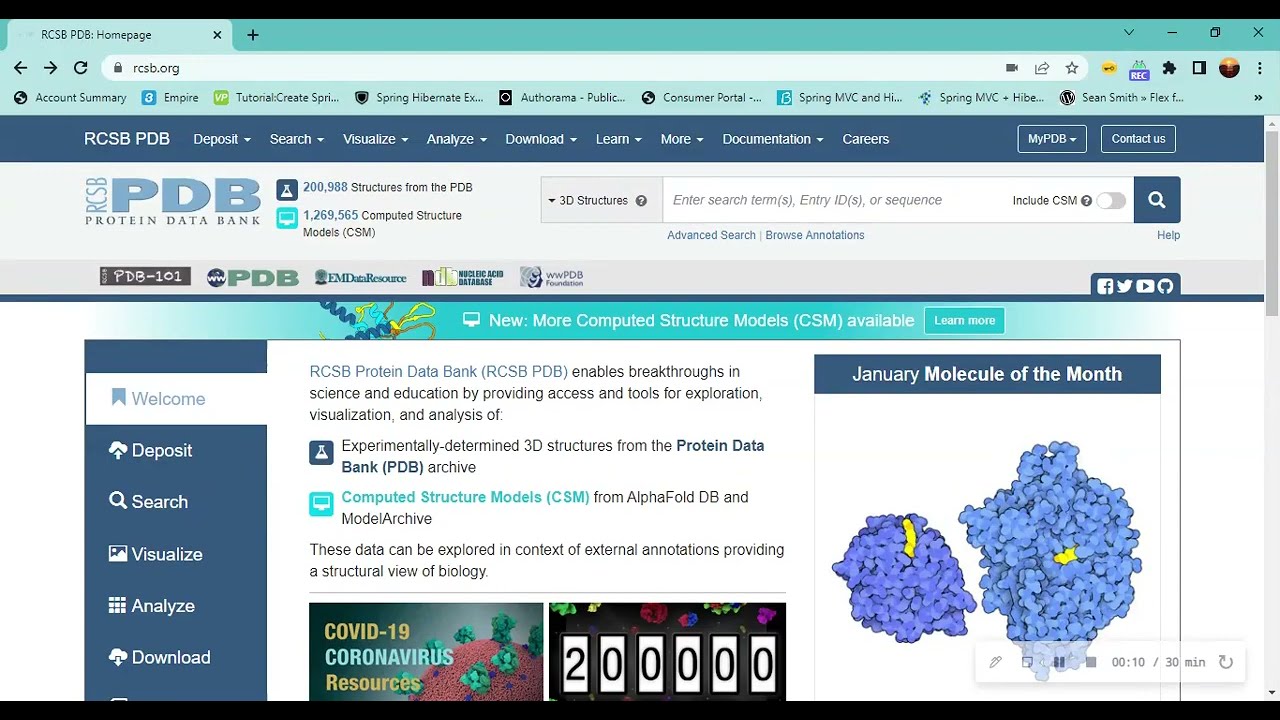Expand the Analyze menu in the navbar

point(457,139)
